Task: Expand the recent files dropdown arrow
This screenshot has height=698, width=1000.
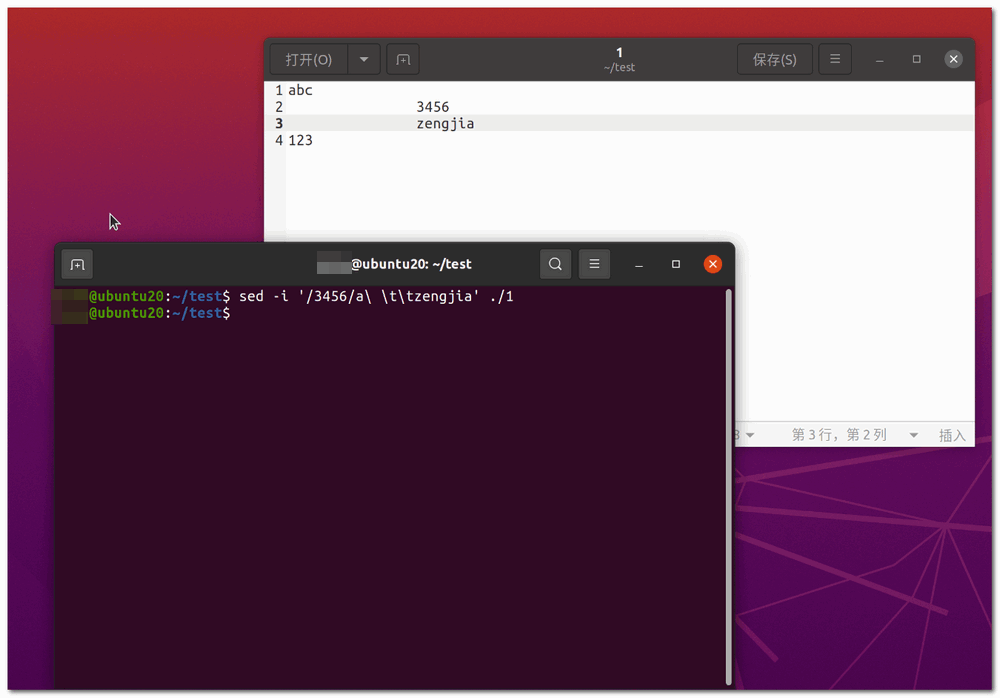Action: point(364,59)
